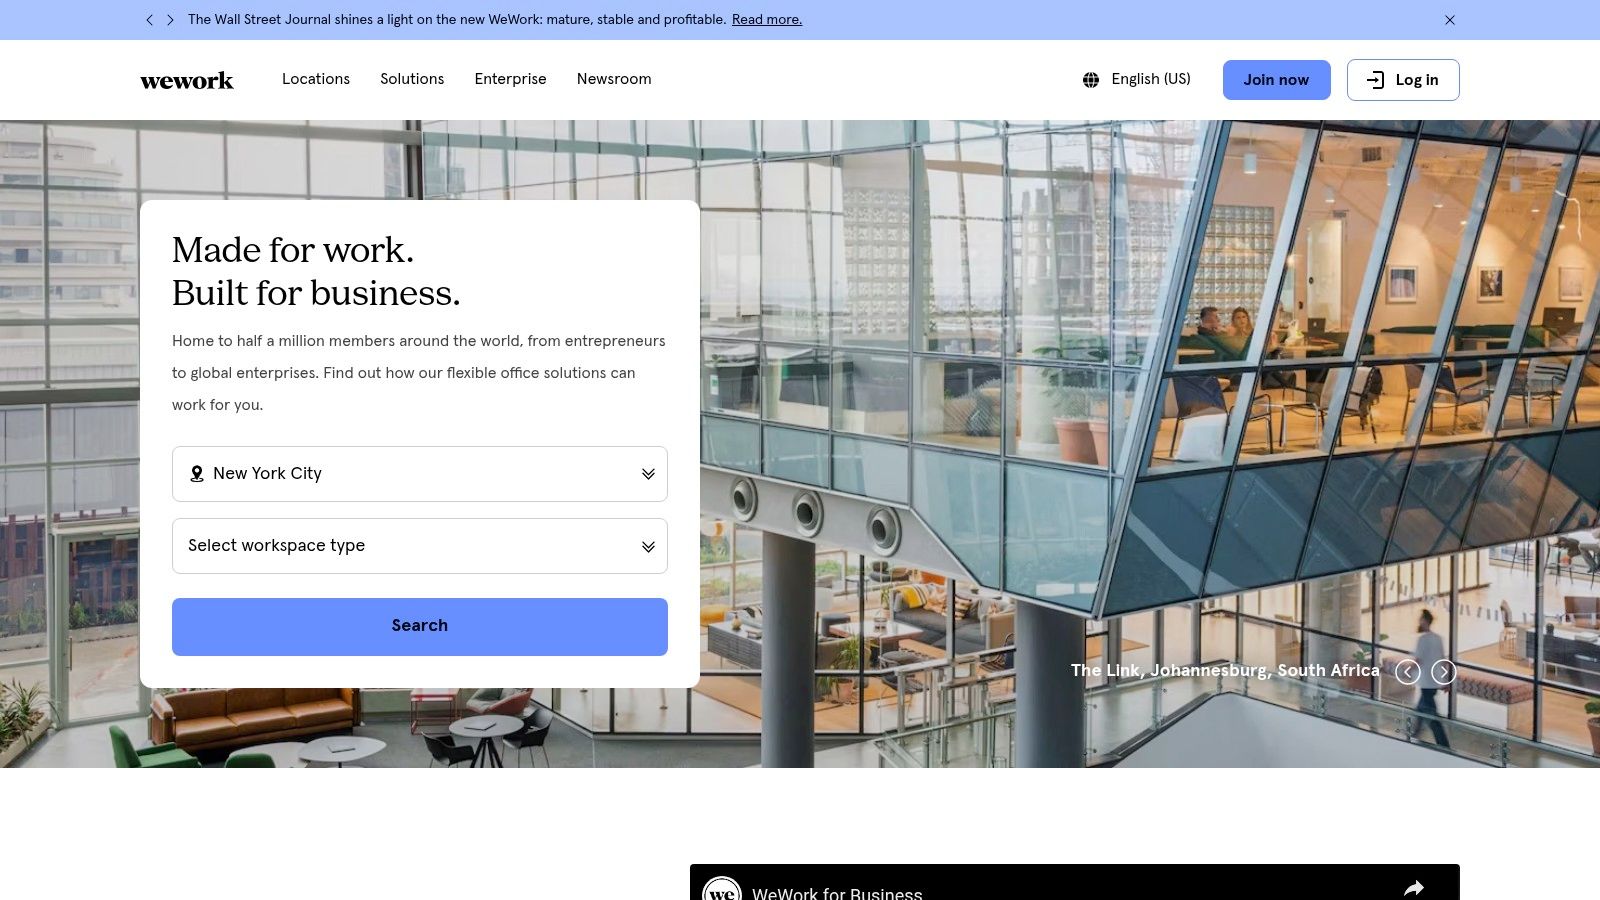
Task: Click The Link, Johannesburg, South Africa caption
Action: pos(1225,671)
